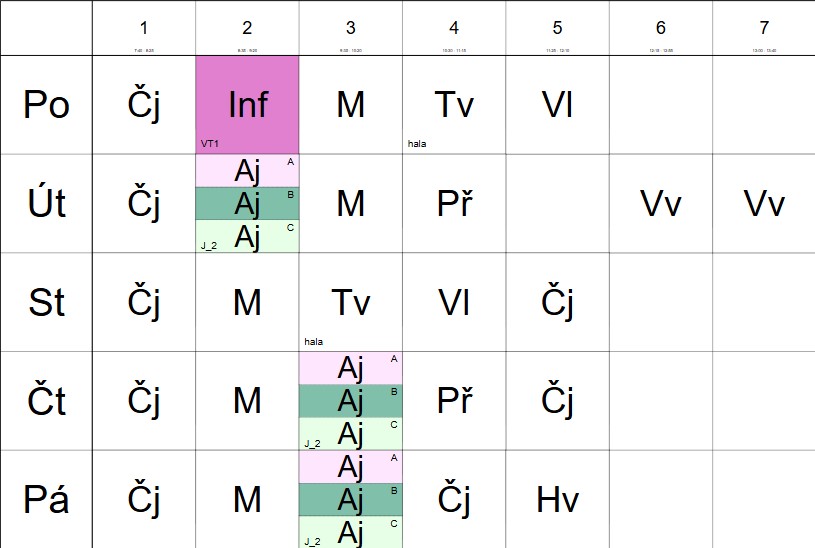Image resolution: width=815 pixels, height=548 pixels.
Task: Select Wednesday's Tv lesson in period 3
Action: click(x=350, y=302)
